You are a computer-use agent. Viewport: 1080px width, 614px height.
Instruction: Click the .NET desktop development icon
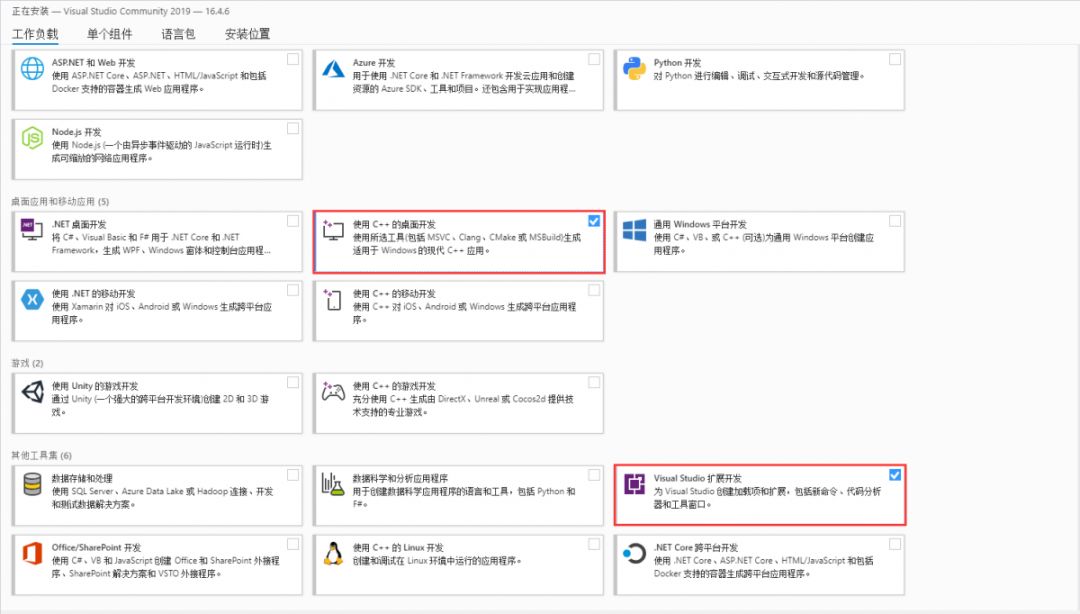tap(32, 229)
